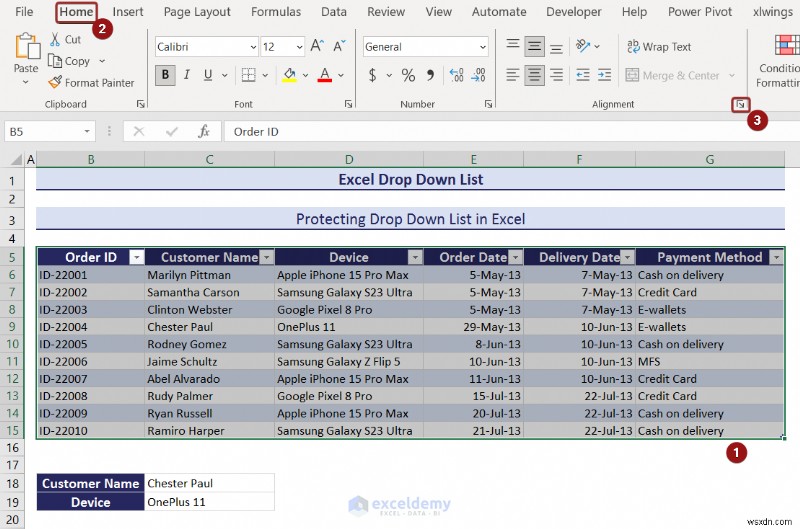Click formula bar Enter checkmark icon
The image size is (800, 529).
click(x=171, y=132)
